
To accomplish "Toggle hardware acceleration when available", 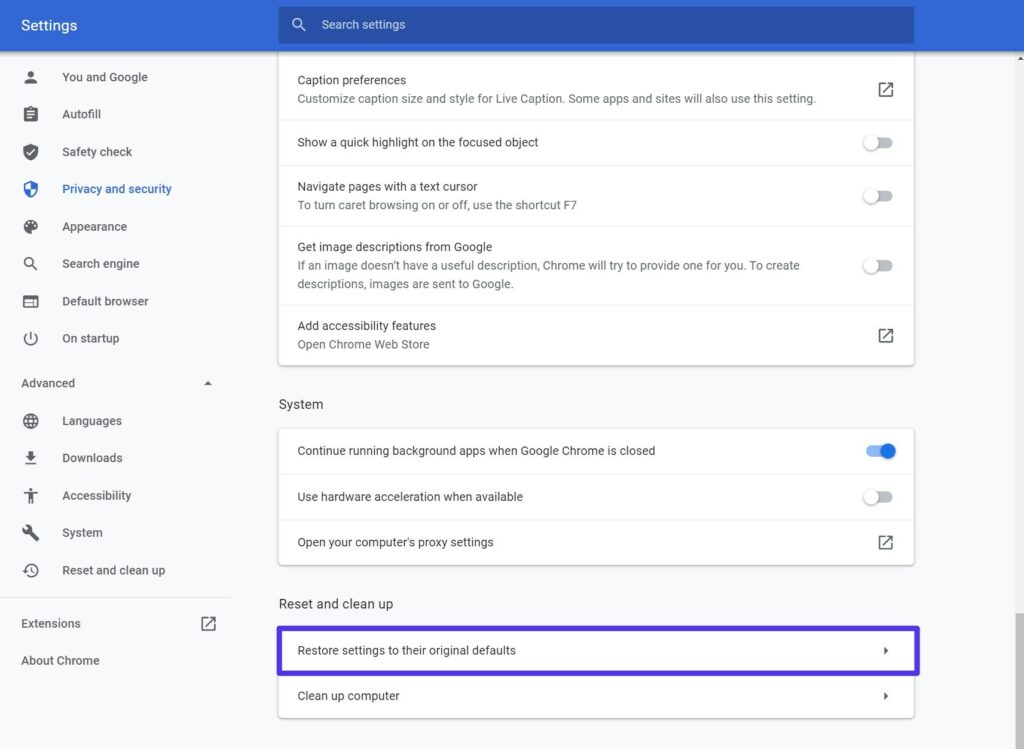I will click(877, 496).
